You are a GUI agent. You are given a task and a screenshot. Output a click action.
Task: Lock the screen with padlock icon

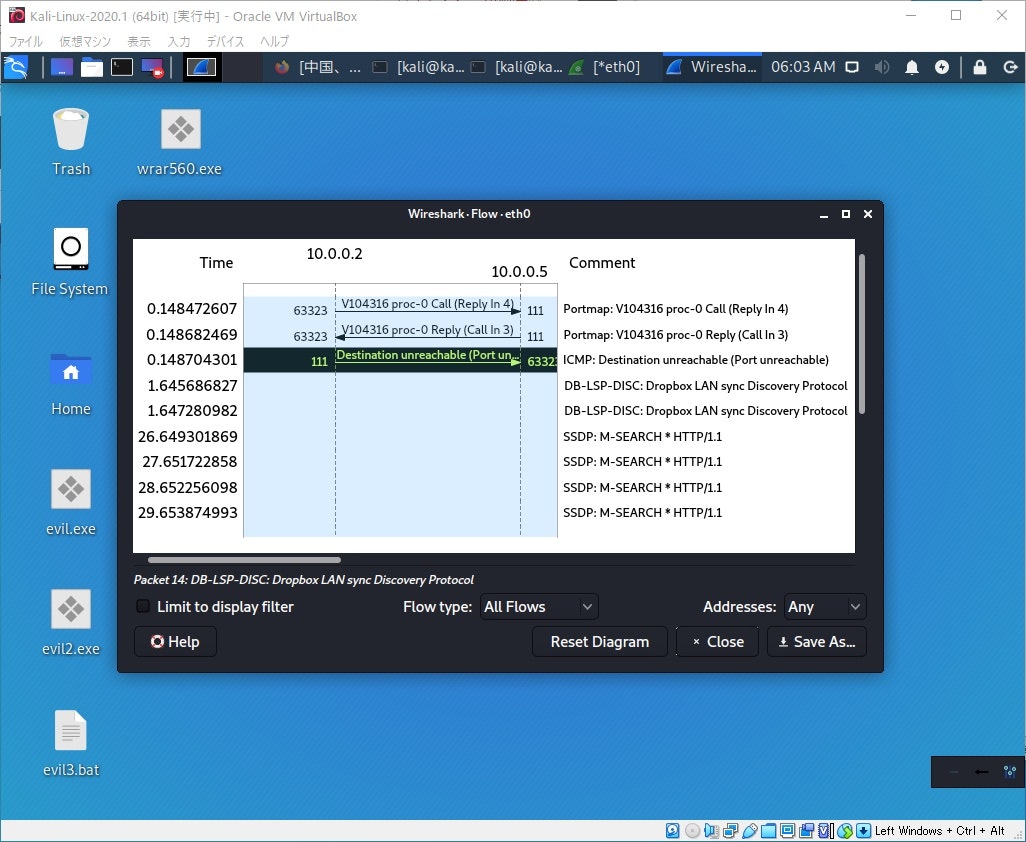[x=980, y=67]
